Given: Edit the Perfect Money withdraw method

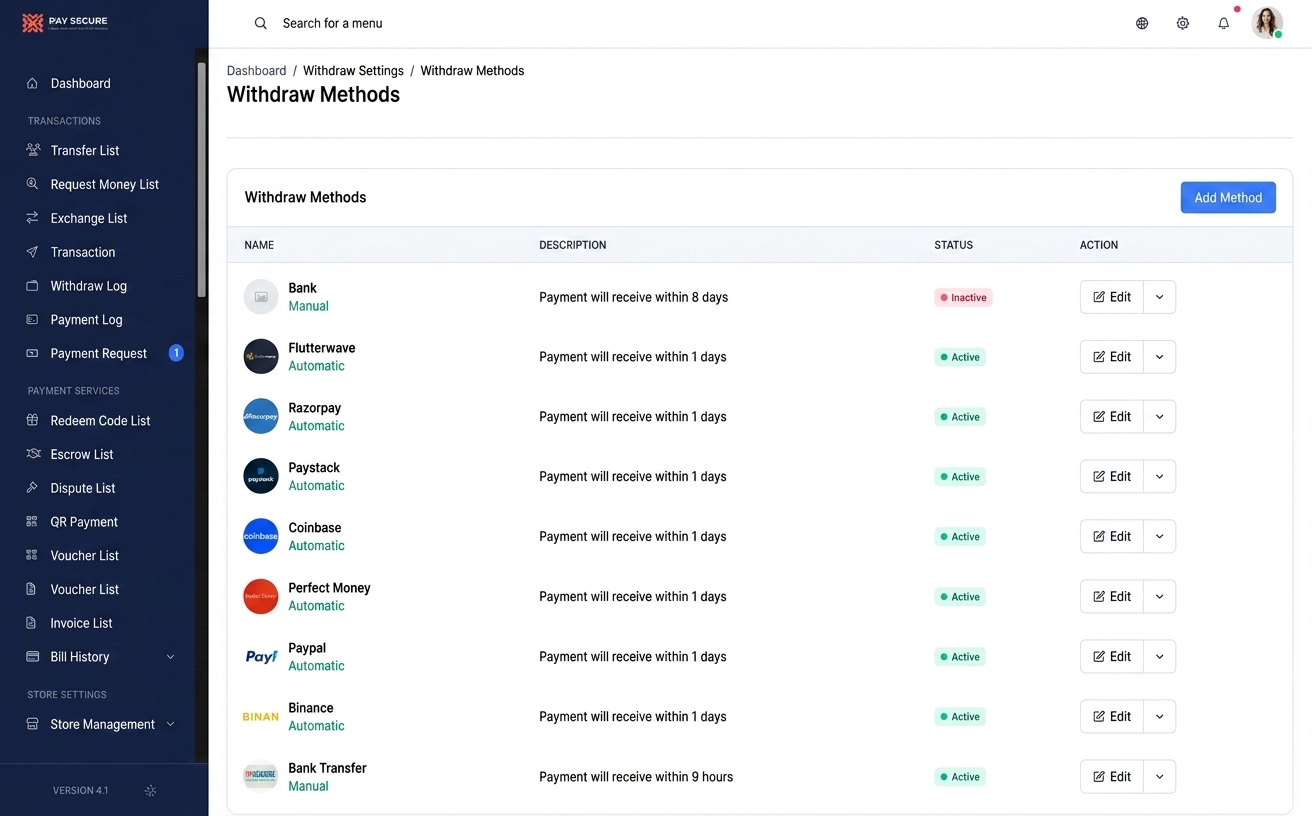Looking at the screenshot, I should [1112, 597].
